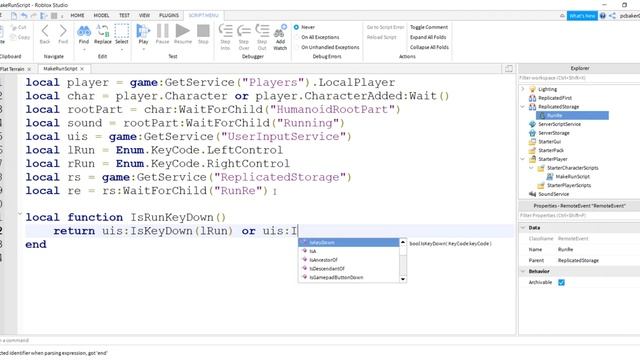
Task: Click the Go to Script Error action
Action: (385, 27)
